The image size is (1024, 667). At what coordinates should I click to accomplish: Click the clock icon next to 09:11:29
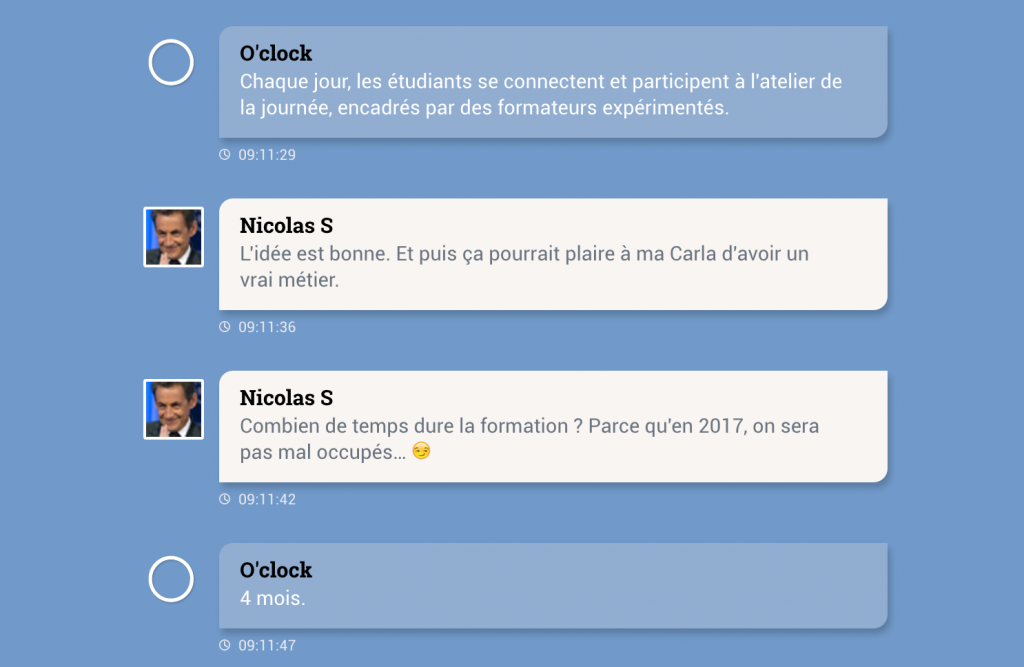click(225, 155)
